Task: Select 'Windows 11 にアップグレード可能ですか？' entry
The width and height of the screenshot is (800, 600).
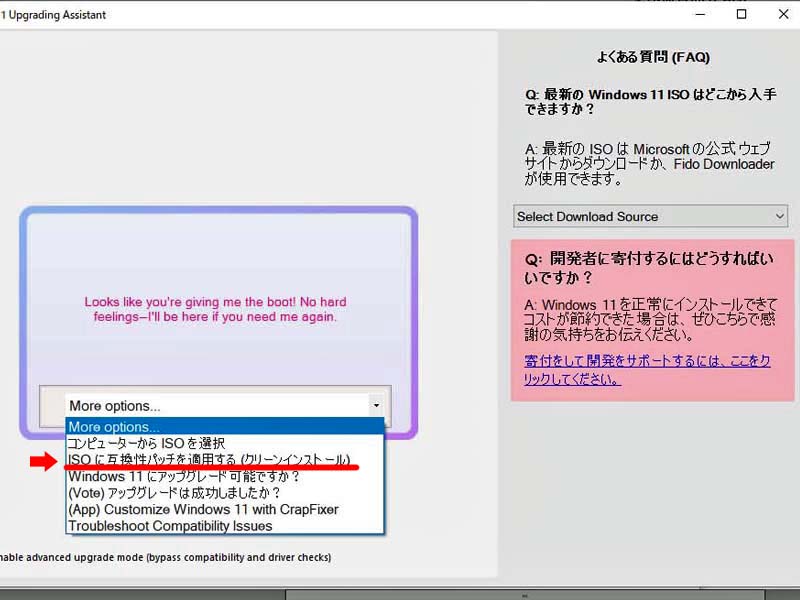Action: click(184, 476)
